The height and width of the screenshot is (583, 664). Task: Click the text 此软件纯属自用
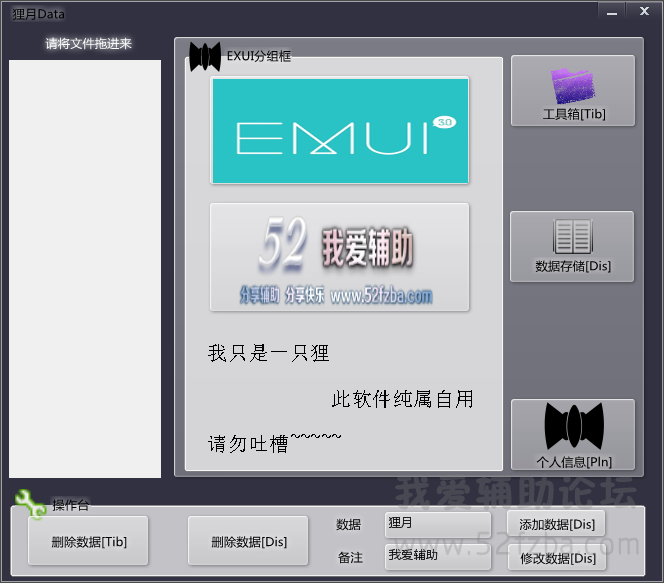click(x=403, y=399)
